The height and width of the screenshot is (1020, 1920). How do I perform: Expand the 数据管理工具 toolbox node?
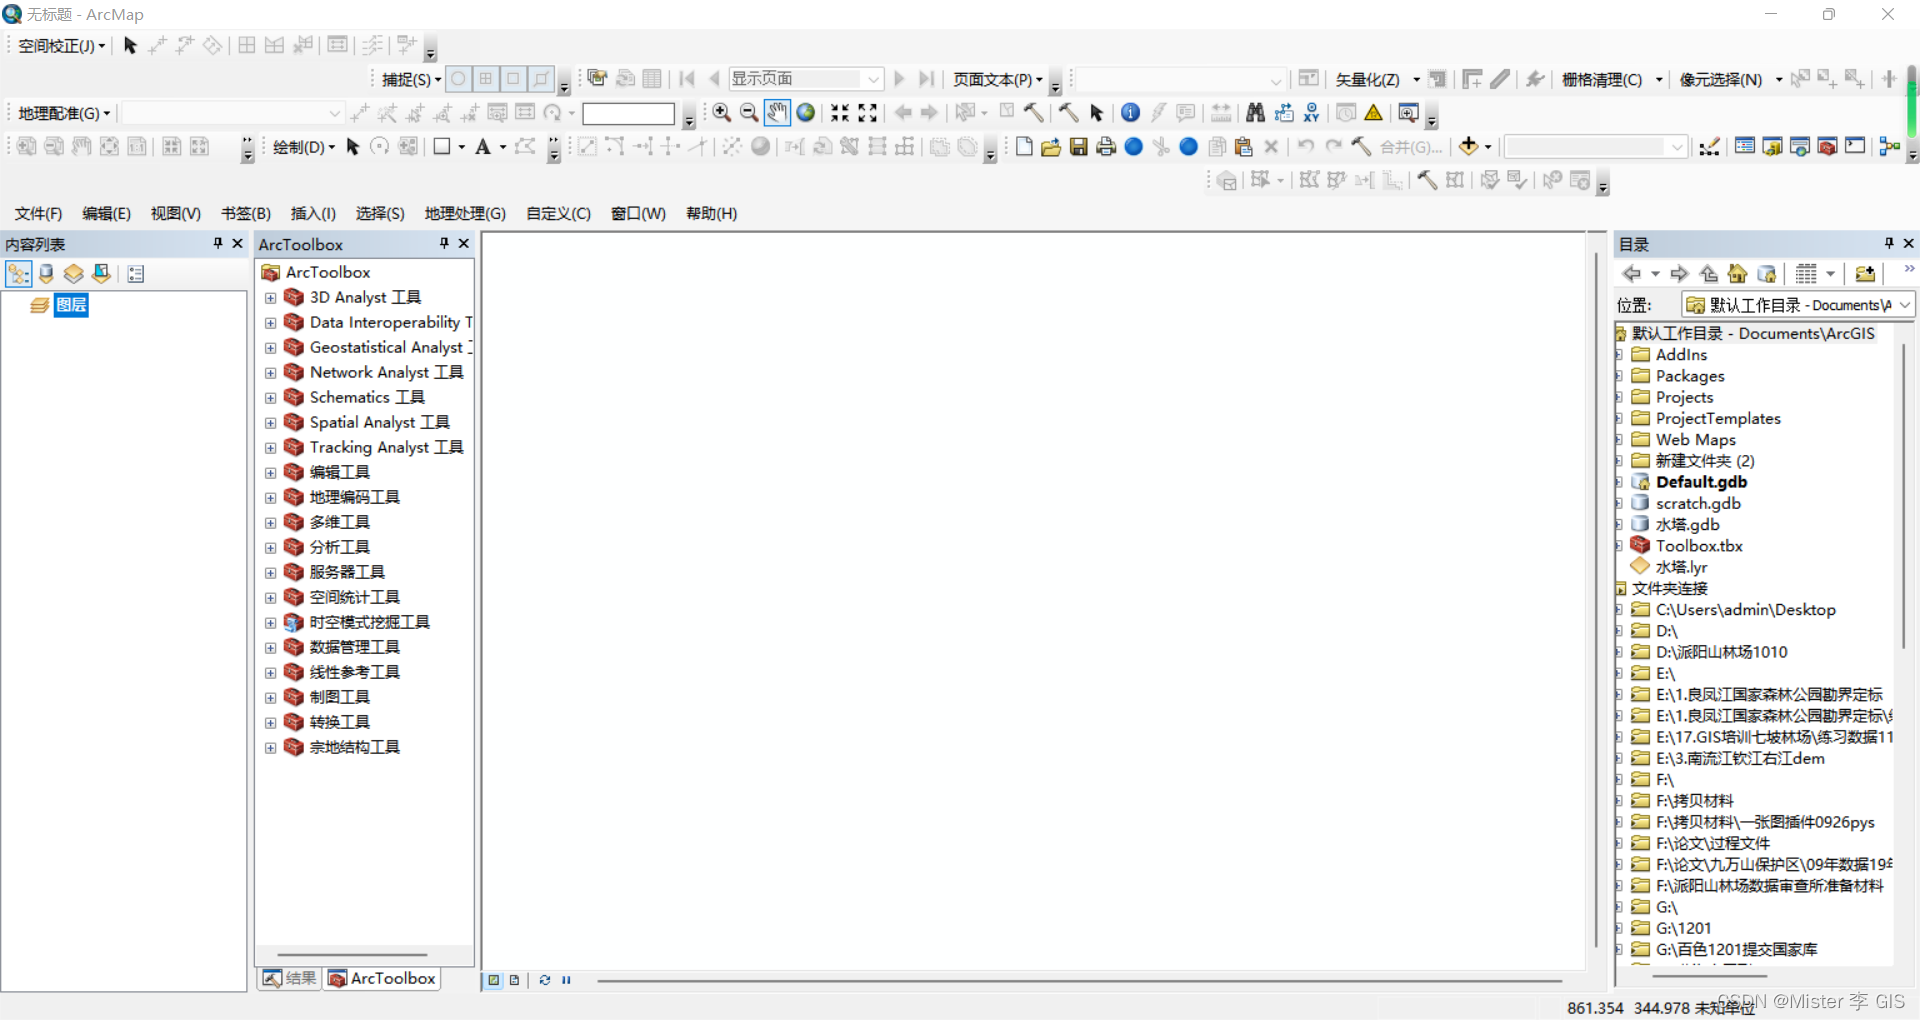(270, 648)
